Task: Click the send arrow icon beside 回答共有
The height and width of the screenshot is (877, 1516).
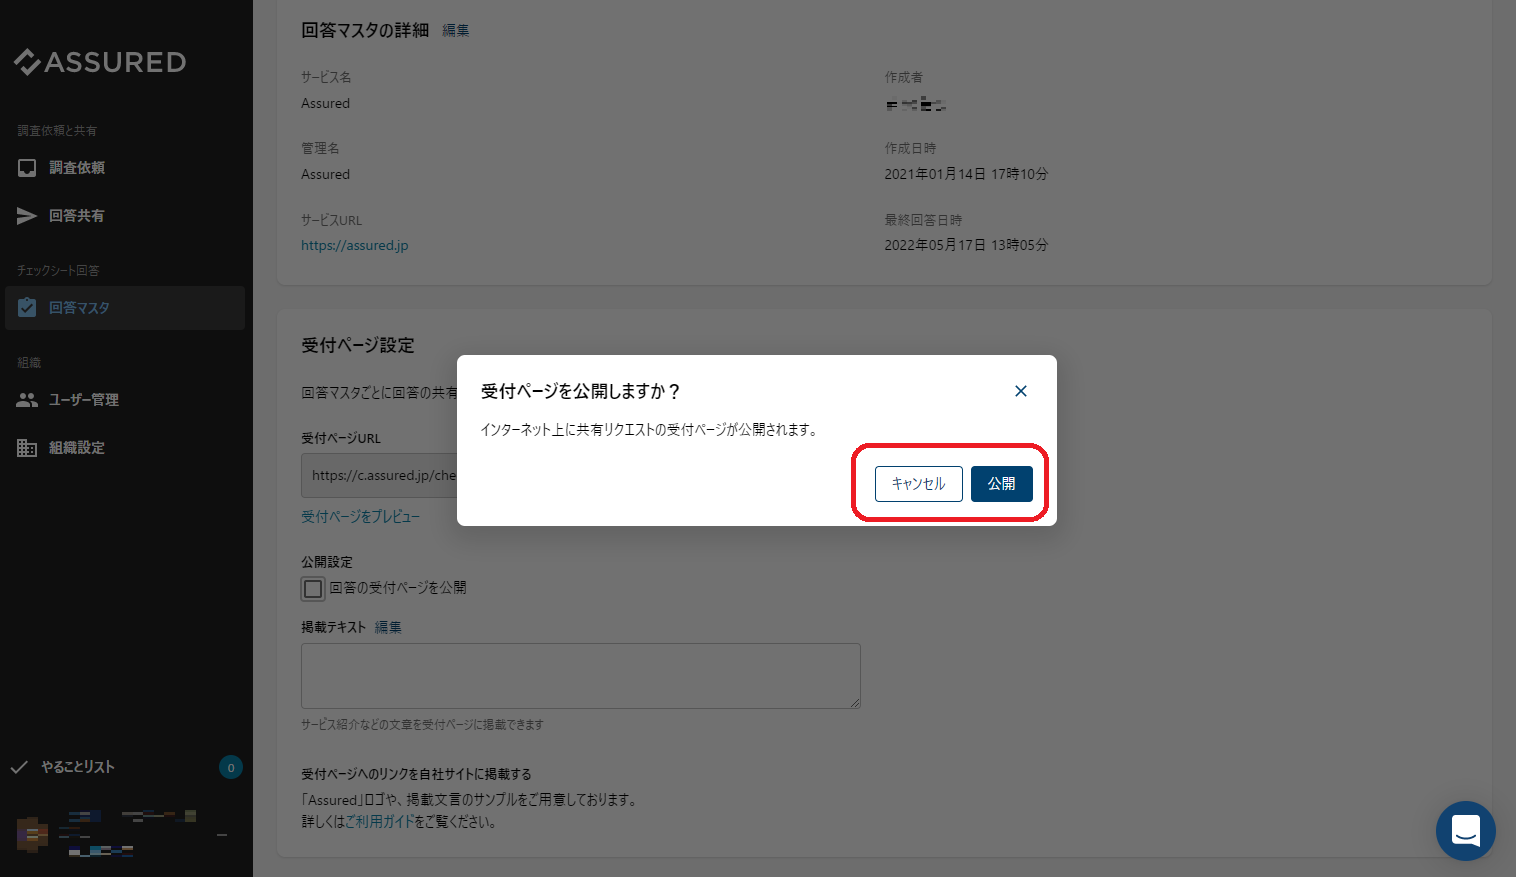Action: tap(27, 216)
